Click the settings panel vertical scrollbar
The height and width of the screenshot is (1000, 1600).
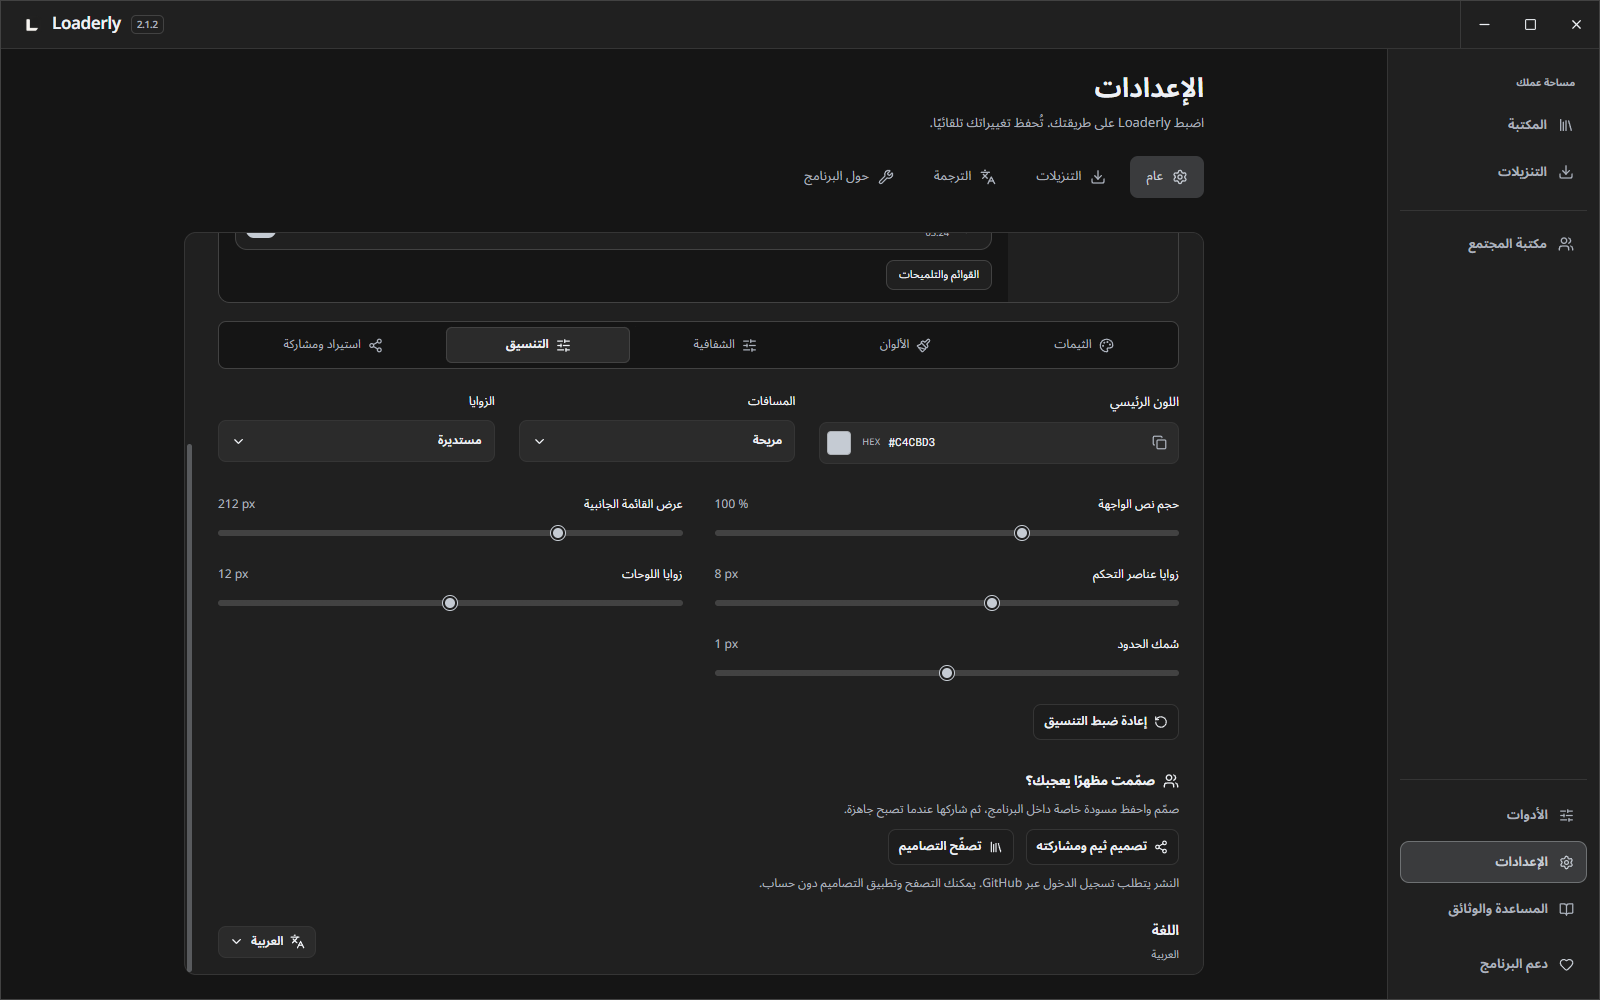[x=189, y=707]
